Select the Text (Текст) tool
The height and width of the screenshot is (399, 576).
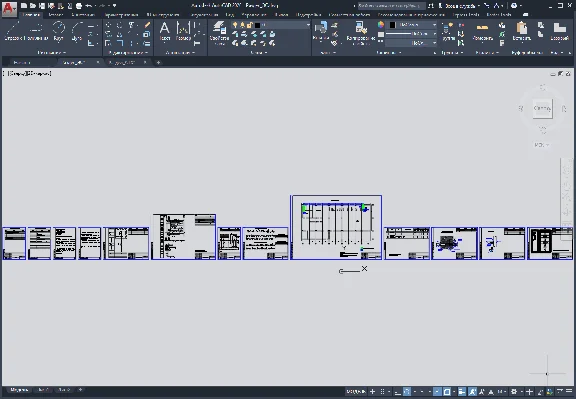tap(165, 31)
